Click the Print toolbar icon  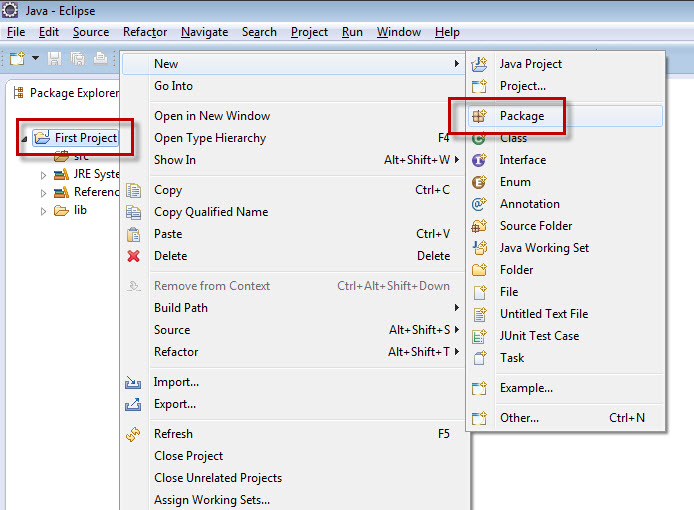(100, 58)
